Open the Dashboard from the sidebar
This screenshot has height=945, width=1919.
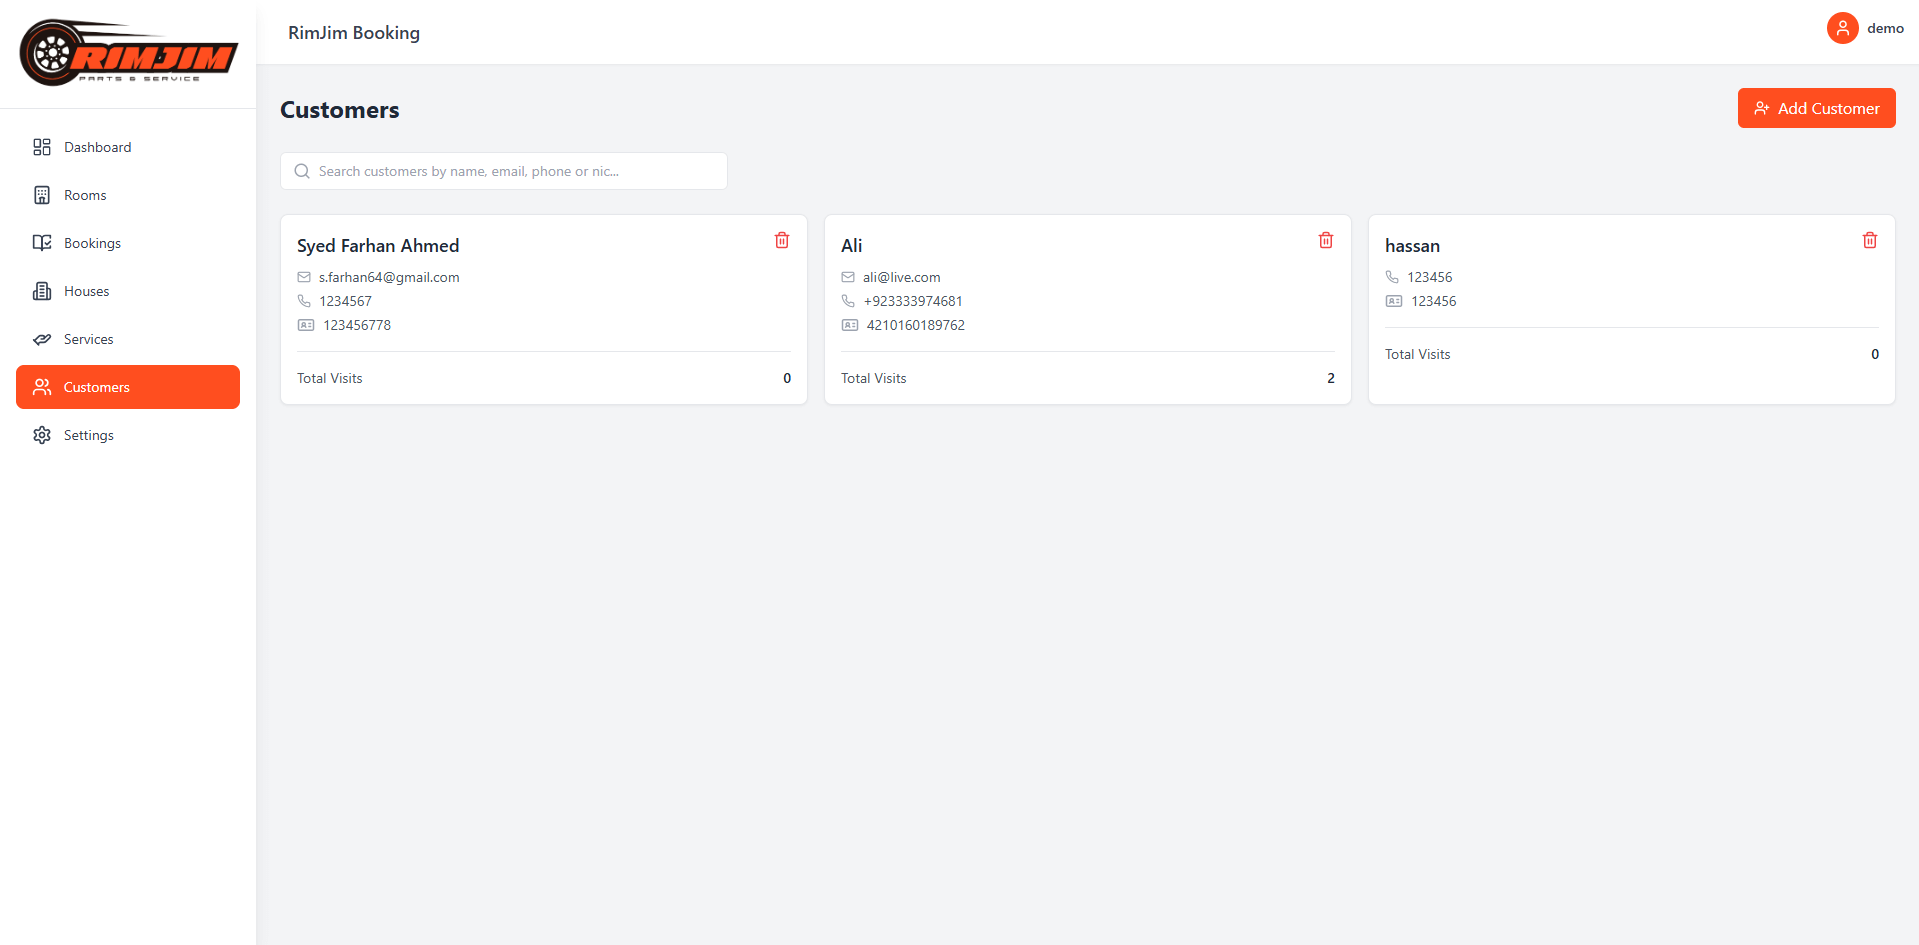(97, 147)
